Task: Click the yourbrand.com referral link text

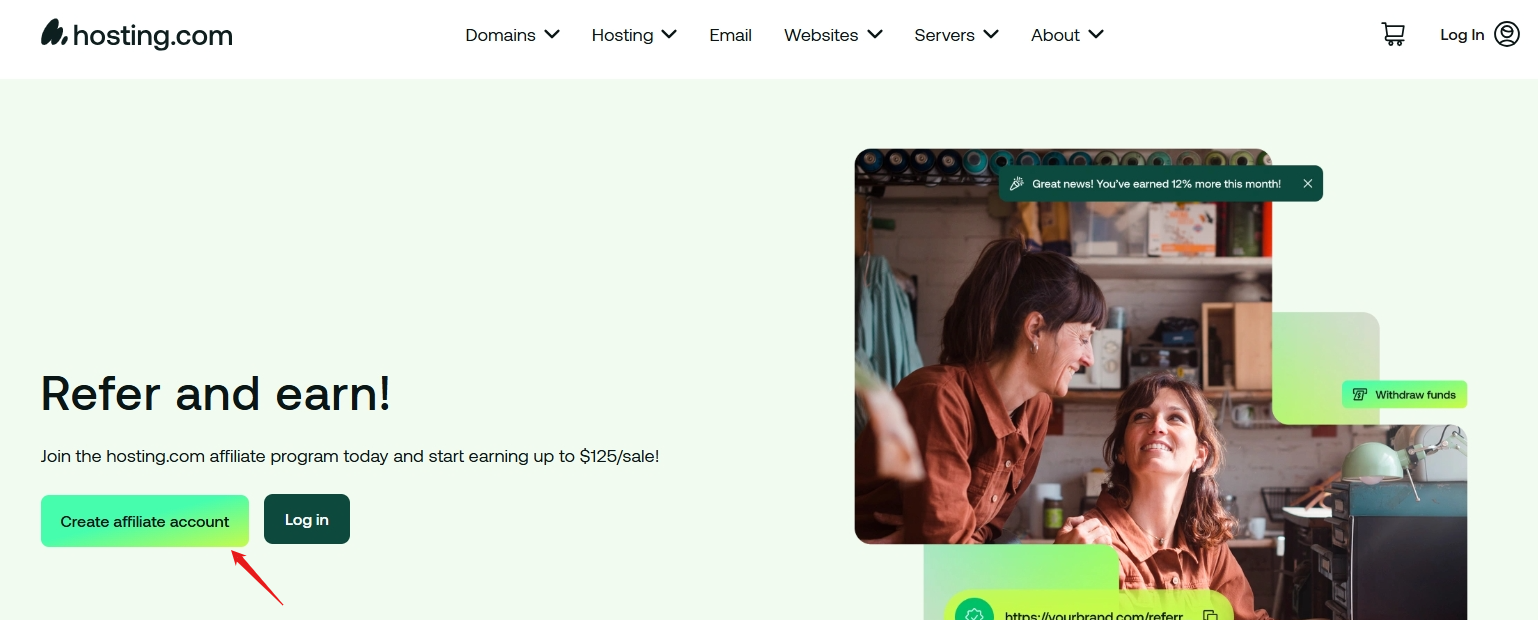Action: [1094, 616]
